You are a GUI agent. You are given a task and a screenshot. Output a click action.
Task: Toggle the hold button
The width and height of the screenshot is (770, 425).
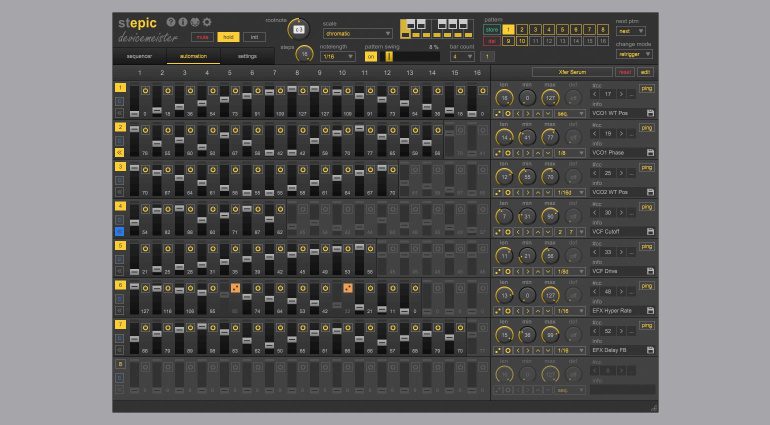point(228,37)
